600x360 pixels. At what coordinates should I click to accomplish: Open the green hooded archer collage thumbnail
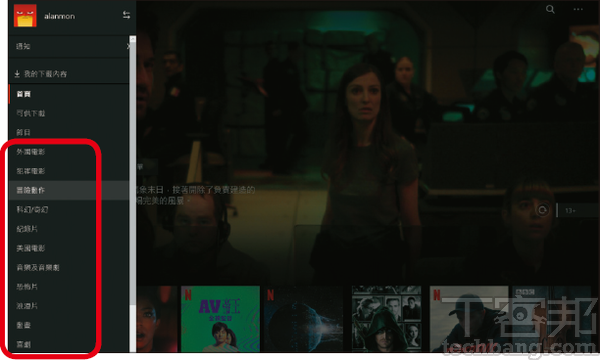(387, 319)
